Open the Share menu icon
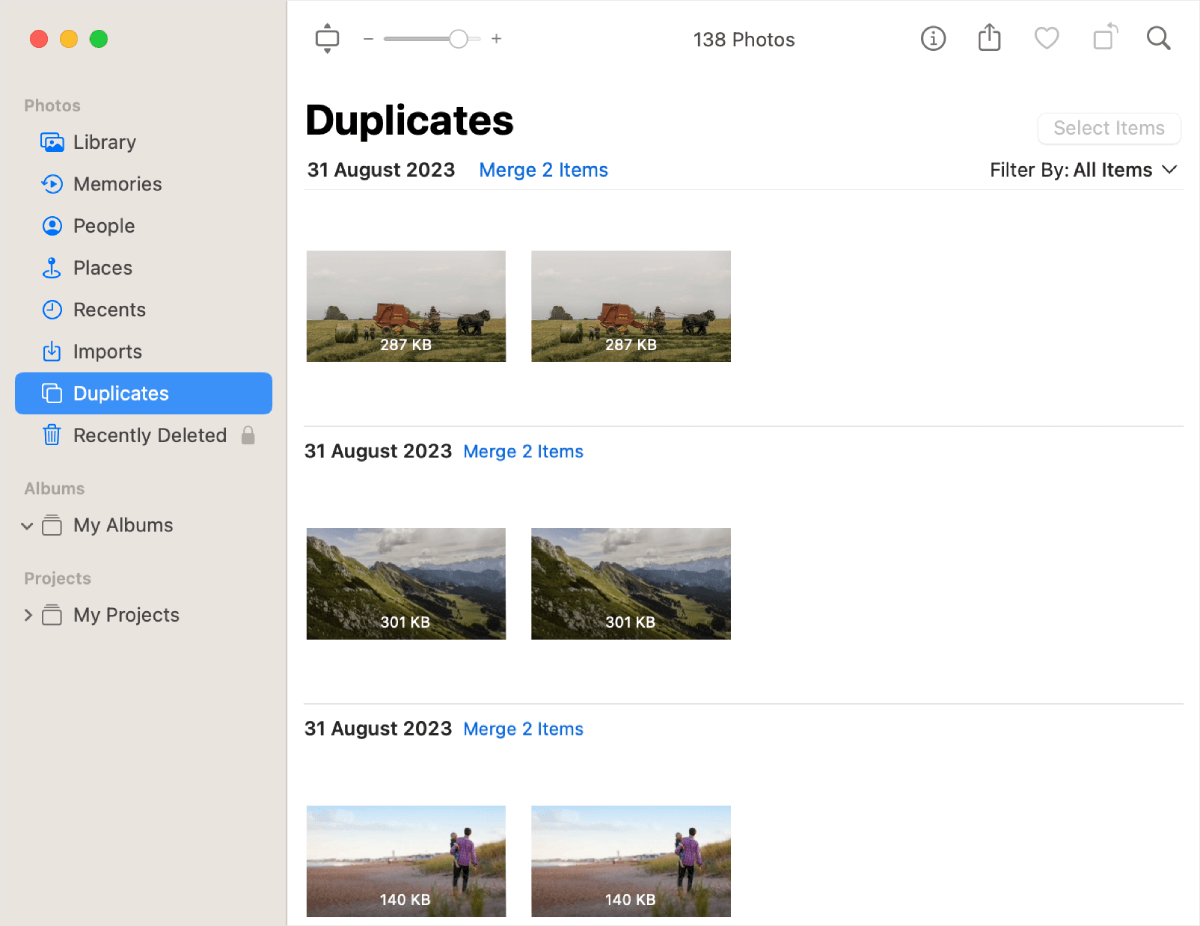Screen dimensions: 1200x926 [989, 37]
